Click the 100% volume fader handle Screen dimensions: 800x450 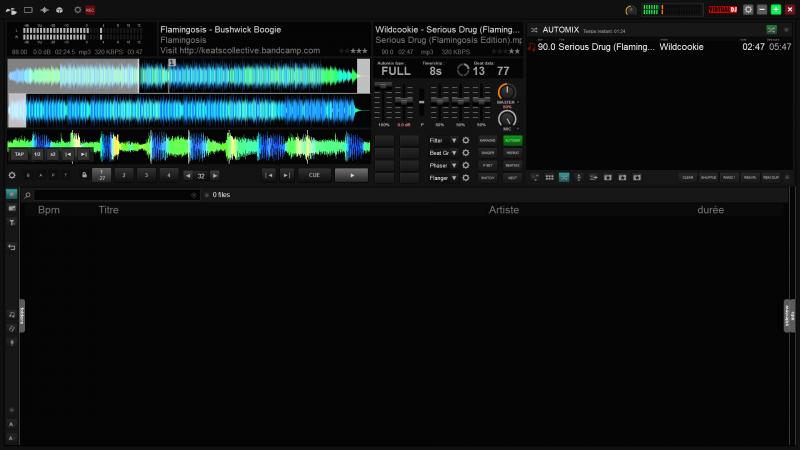point(383,85)
